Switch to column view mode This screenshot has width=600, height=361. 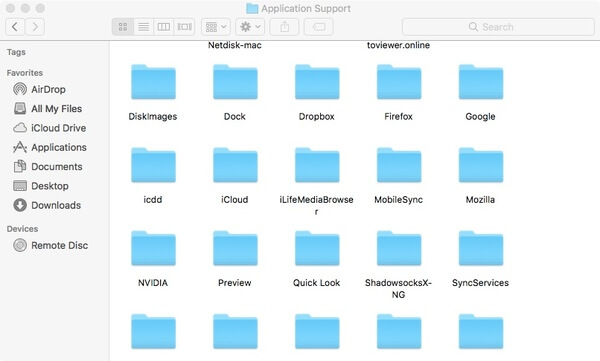coord(164,27)
